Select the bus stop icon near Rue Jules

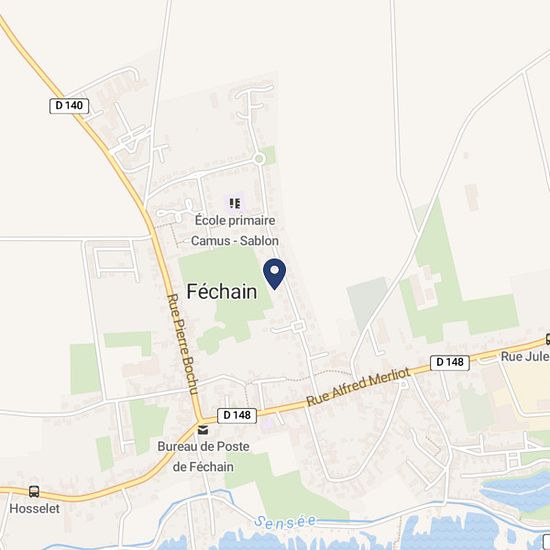point(548,339)
